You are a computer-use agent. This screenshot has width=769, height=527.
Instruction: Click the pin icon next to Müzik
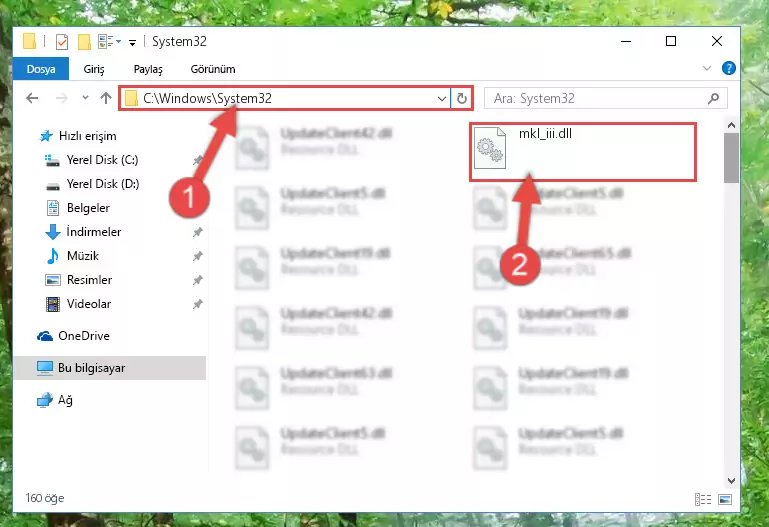click(197, 256)
